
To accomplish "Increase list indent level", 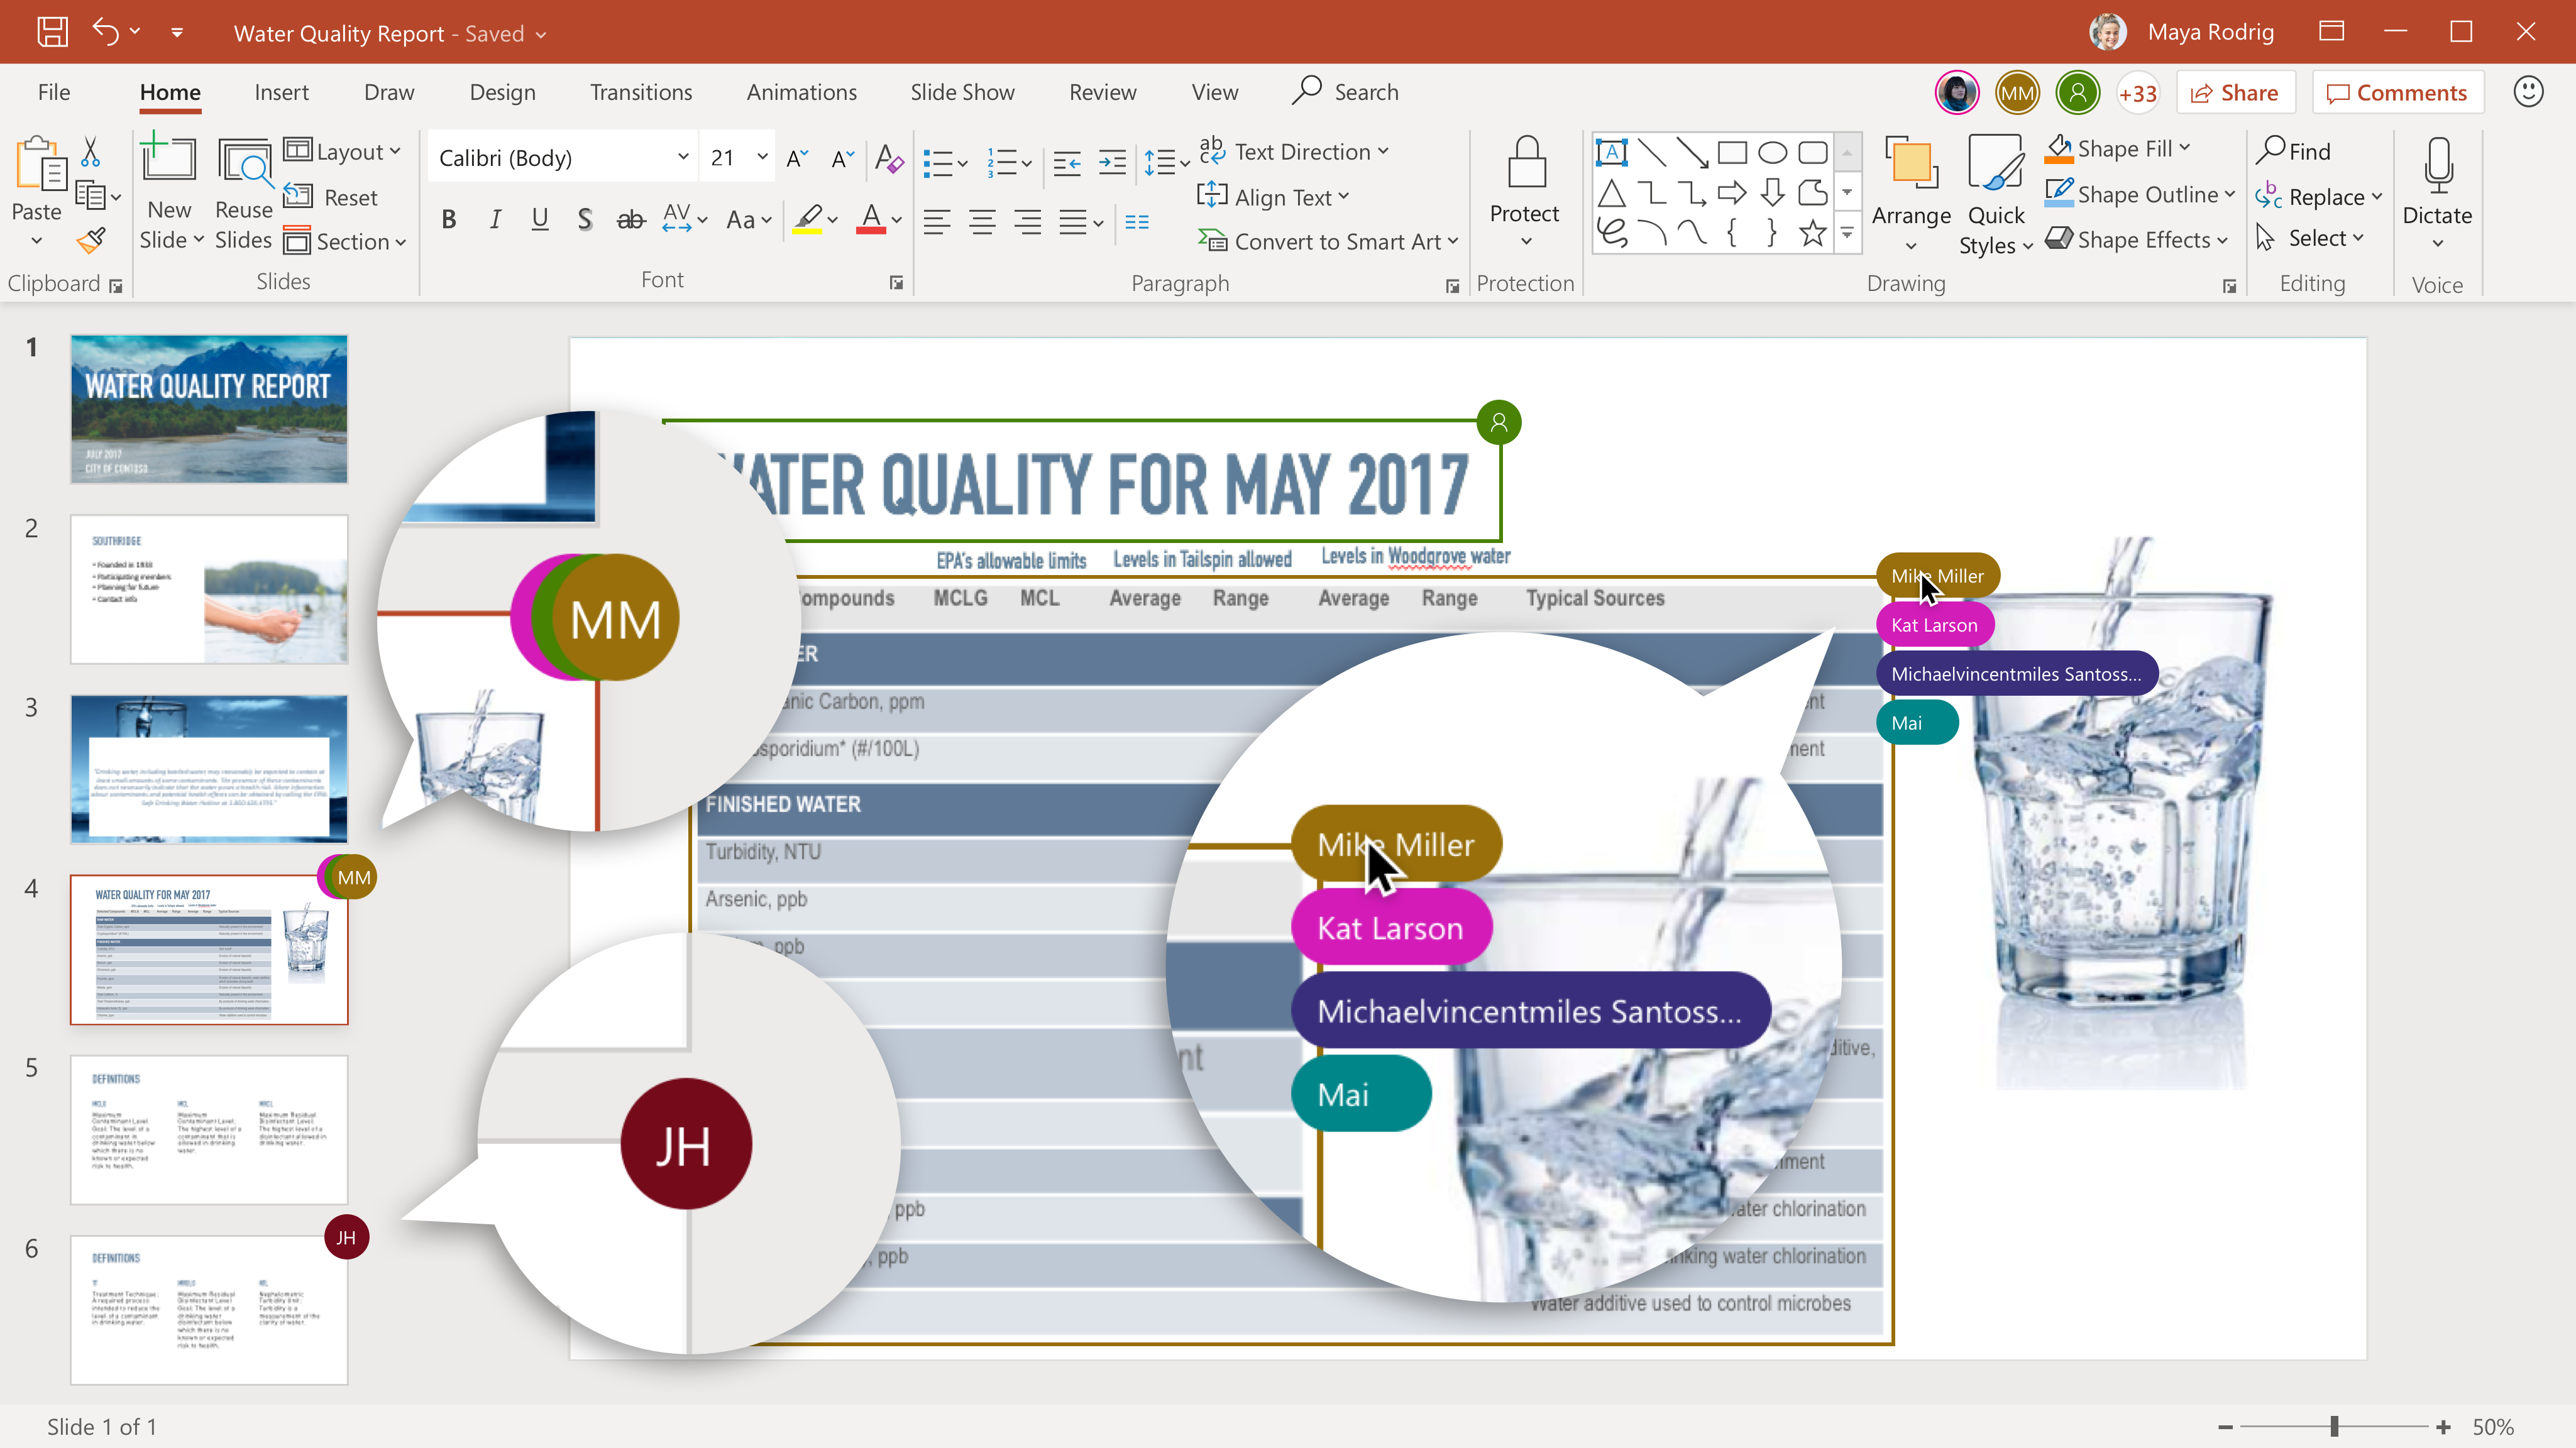I will [1112, 162].
